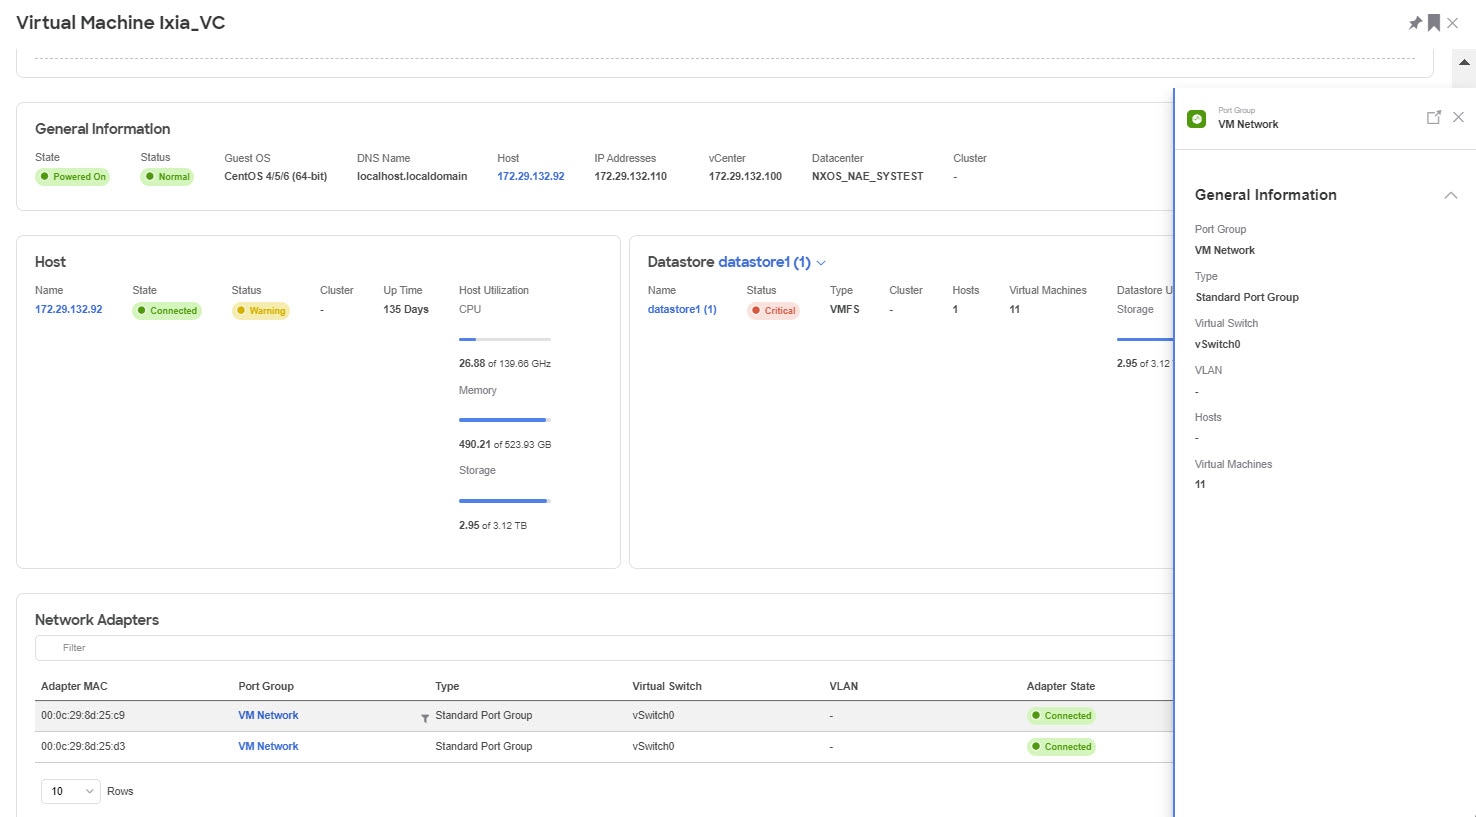
Task: Click the CPU utilization progress bar
Action: (504, 339)
